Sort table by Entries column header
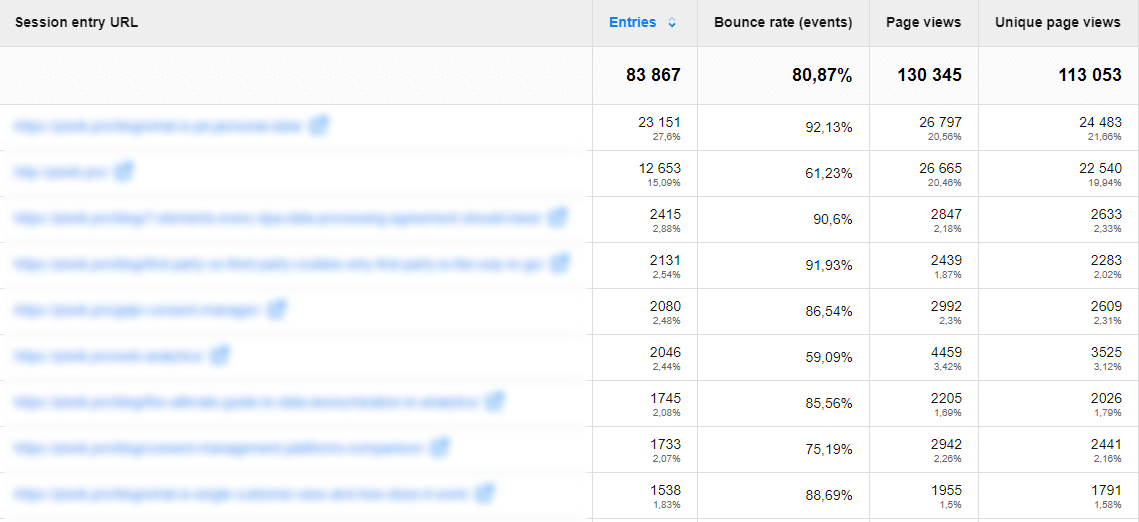The image size is (1139, 522). [x=632, y=23]
